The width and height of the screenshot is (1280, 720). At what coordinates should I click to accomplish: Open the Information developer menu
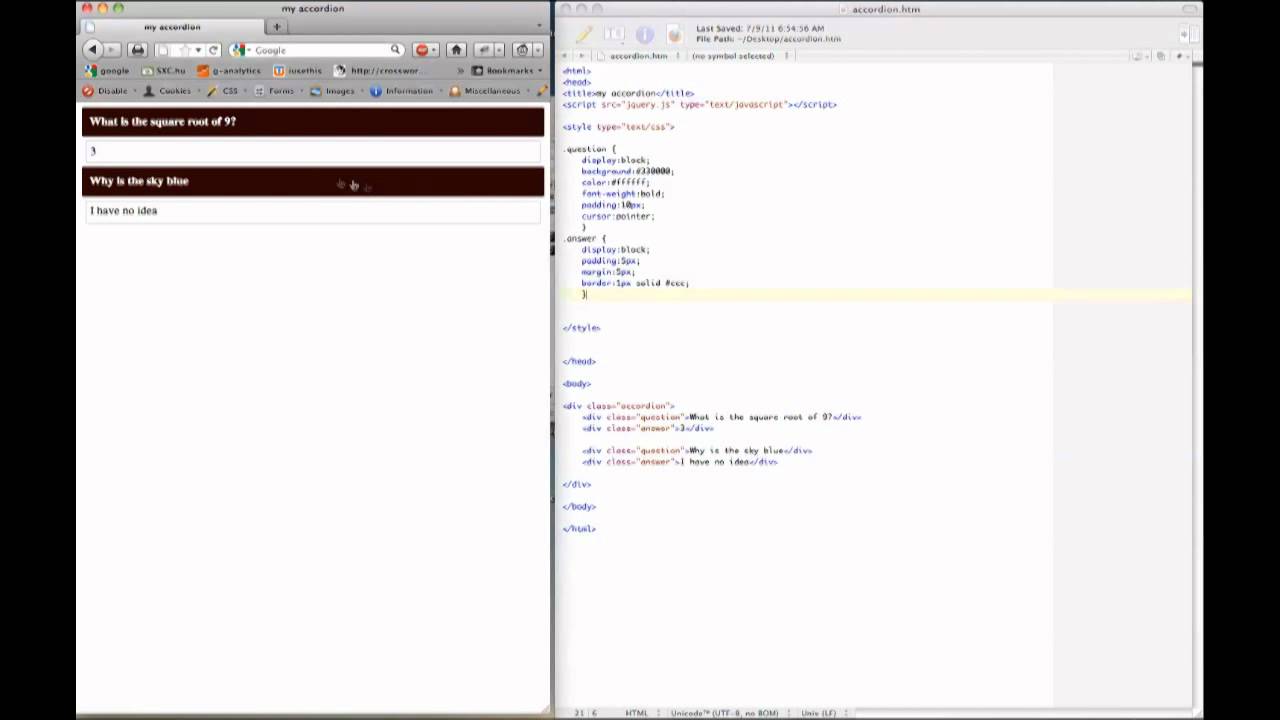tap(403, 91)
